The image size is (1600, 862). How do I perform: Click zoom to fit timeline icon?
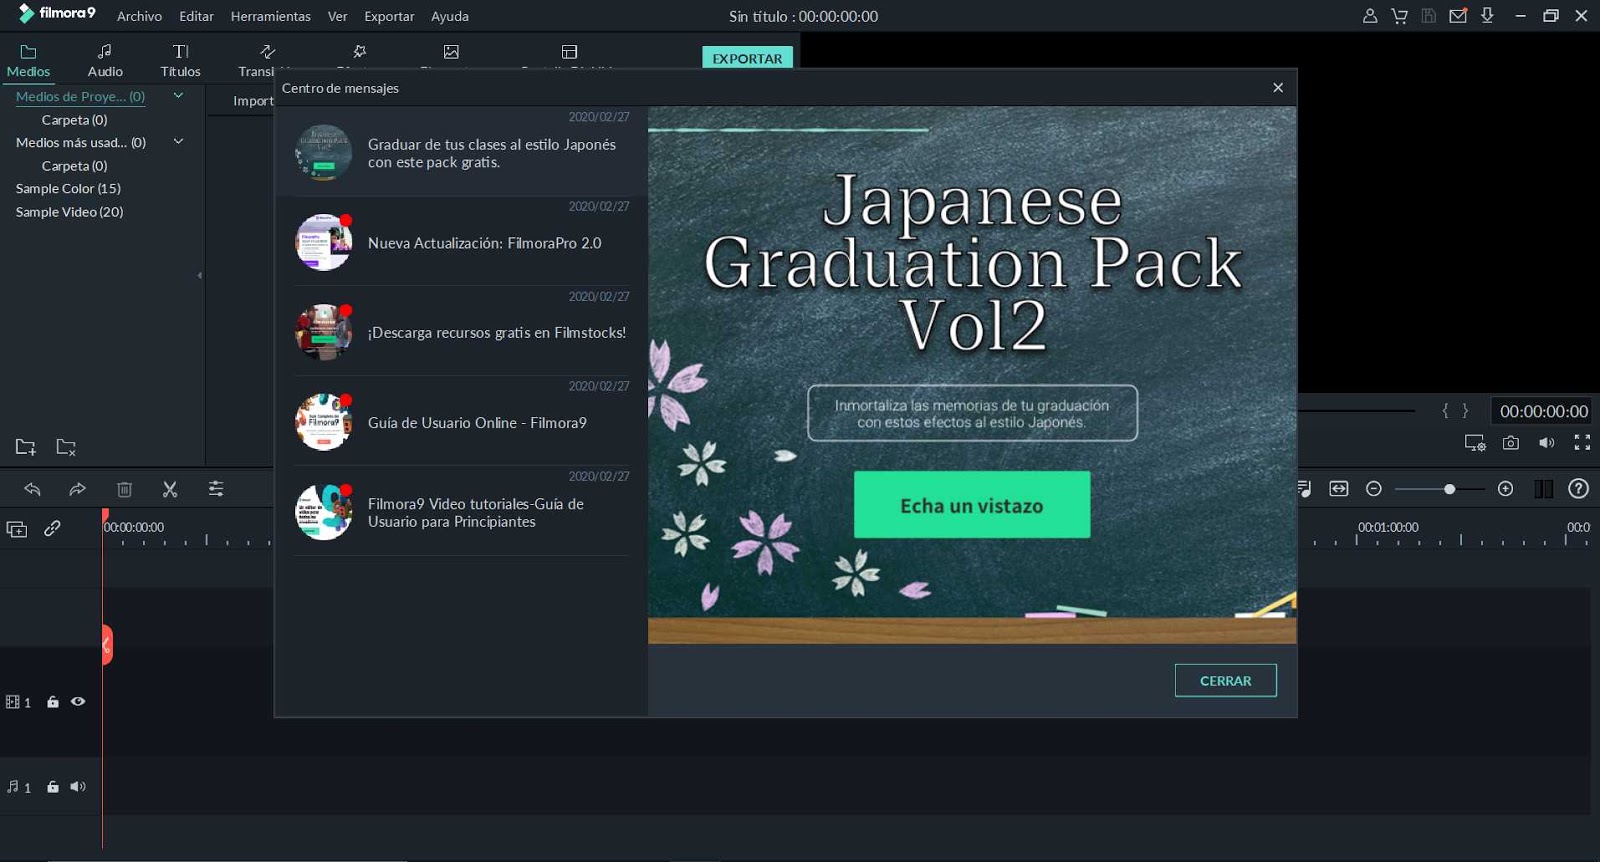(1339, 489)
